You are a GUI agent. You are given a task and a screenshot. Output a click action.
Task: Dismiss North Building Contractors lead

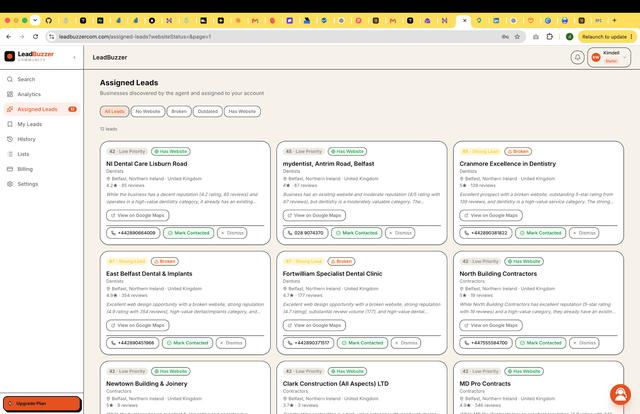tap(584, 343)
